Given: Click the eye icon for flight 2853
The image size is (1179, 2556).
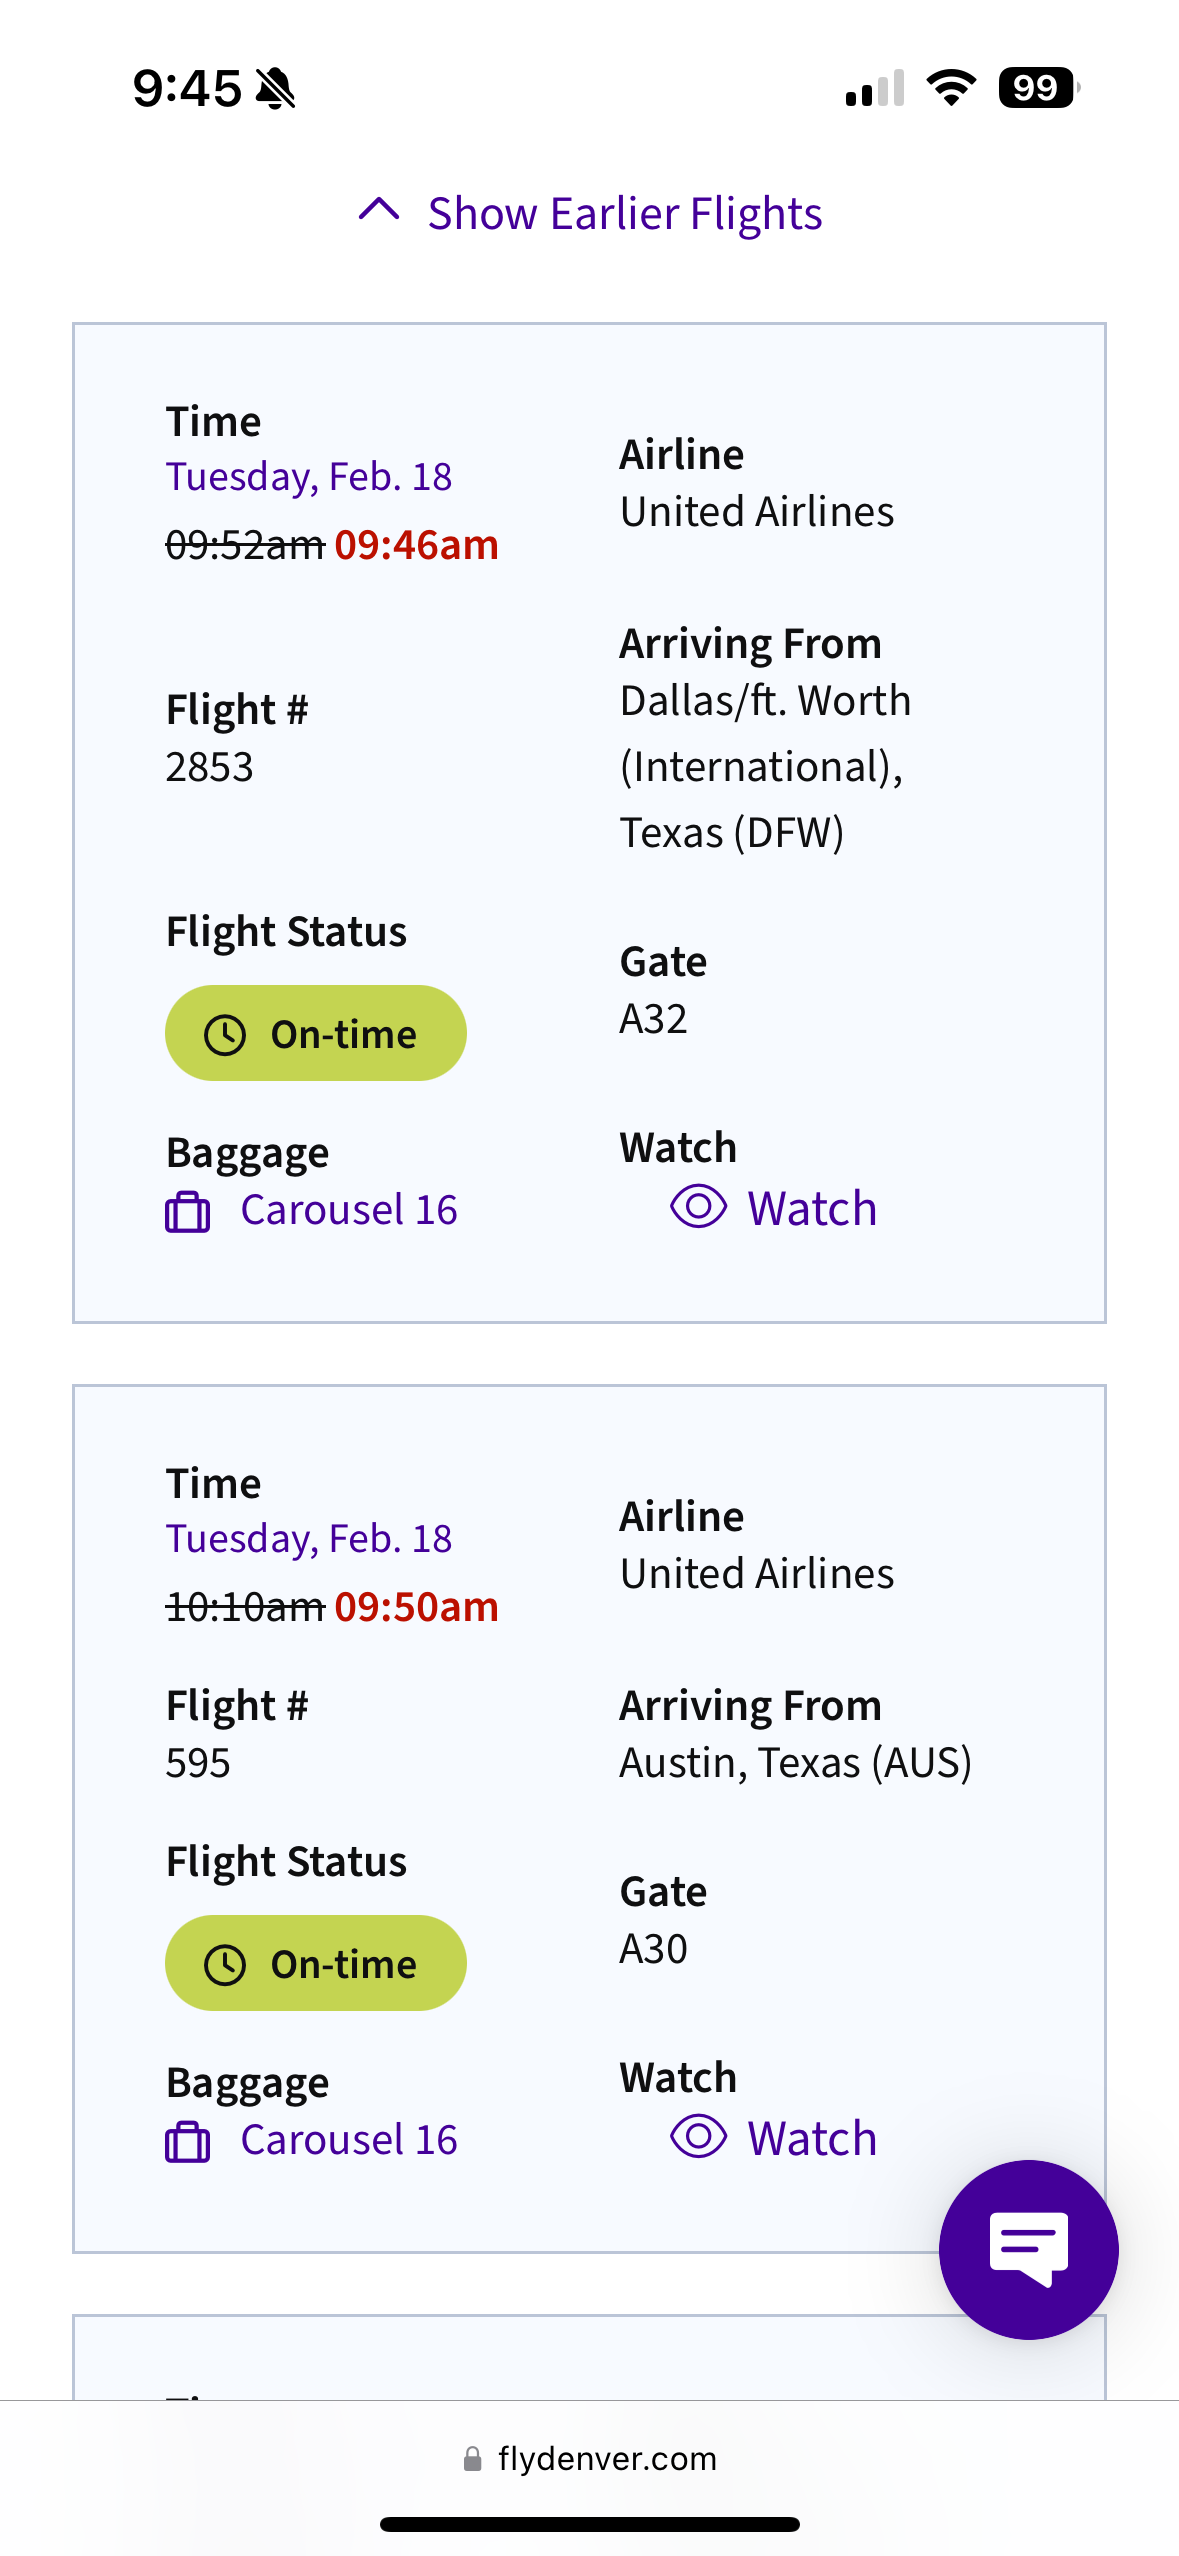Looking at the screenshot, I should click(x=698, y=1207).
